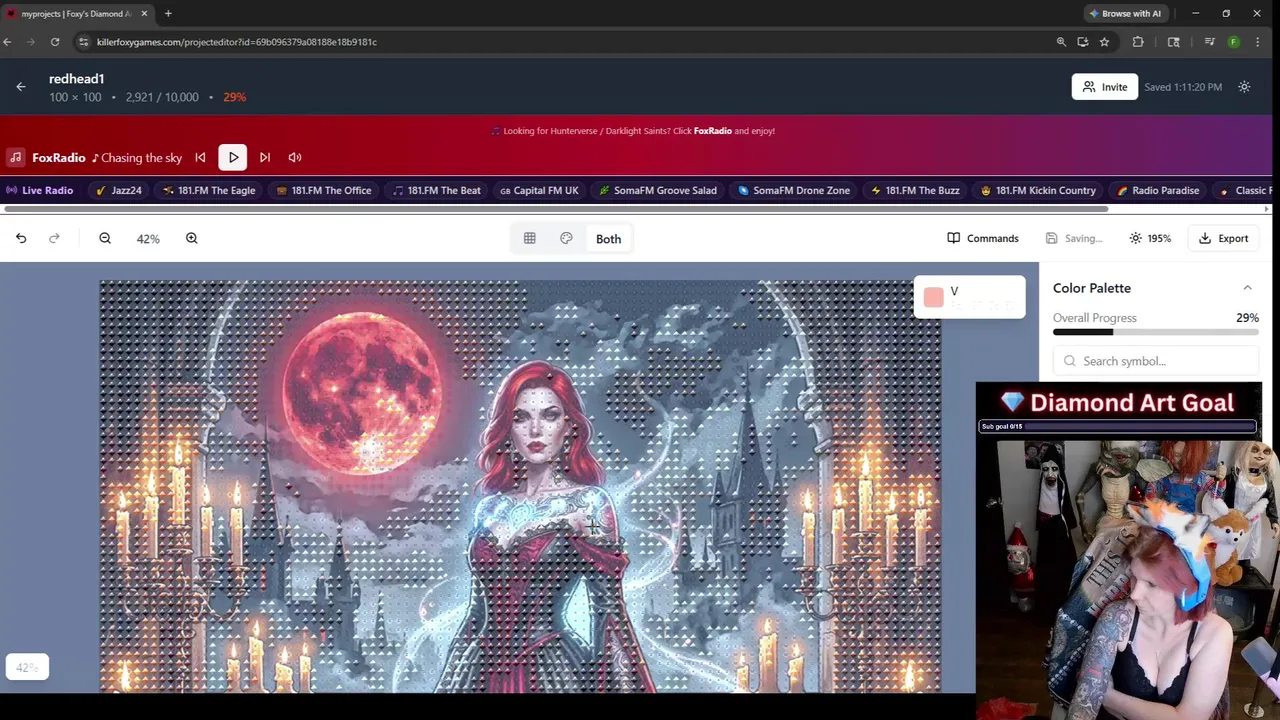
Task: Open the browser extensions puzzle icon
Action: pyautogui.click(x=1138, y=42)
